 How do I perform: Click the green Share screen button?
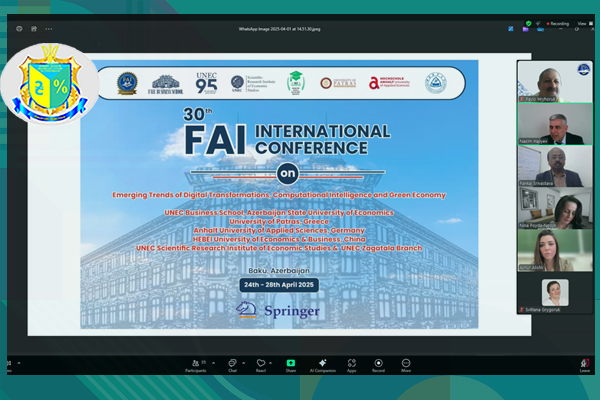(x=291, y=366)
